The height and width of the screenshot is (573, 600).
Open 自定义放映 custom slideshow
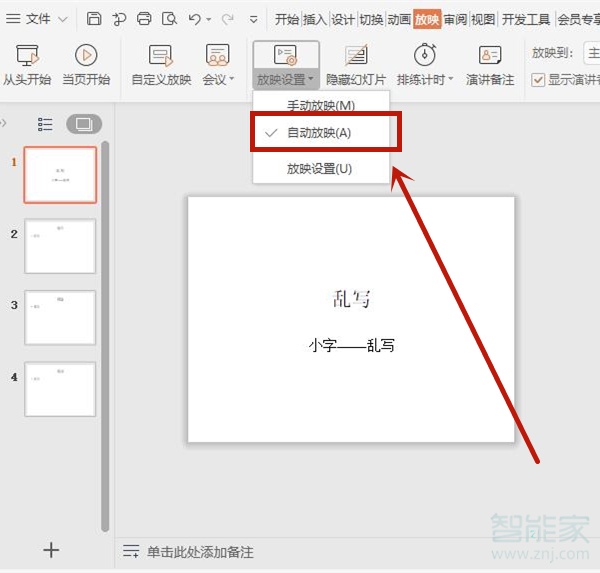(x=161, y=57)
